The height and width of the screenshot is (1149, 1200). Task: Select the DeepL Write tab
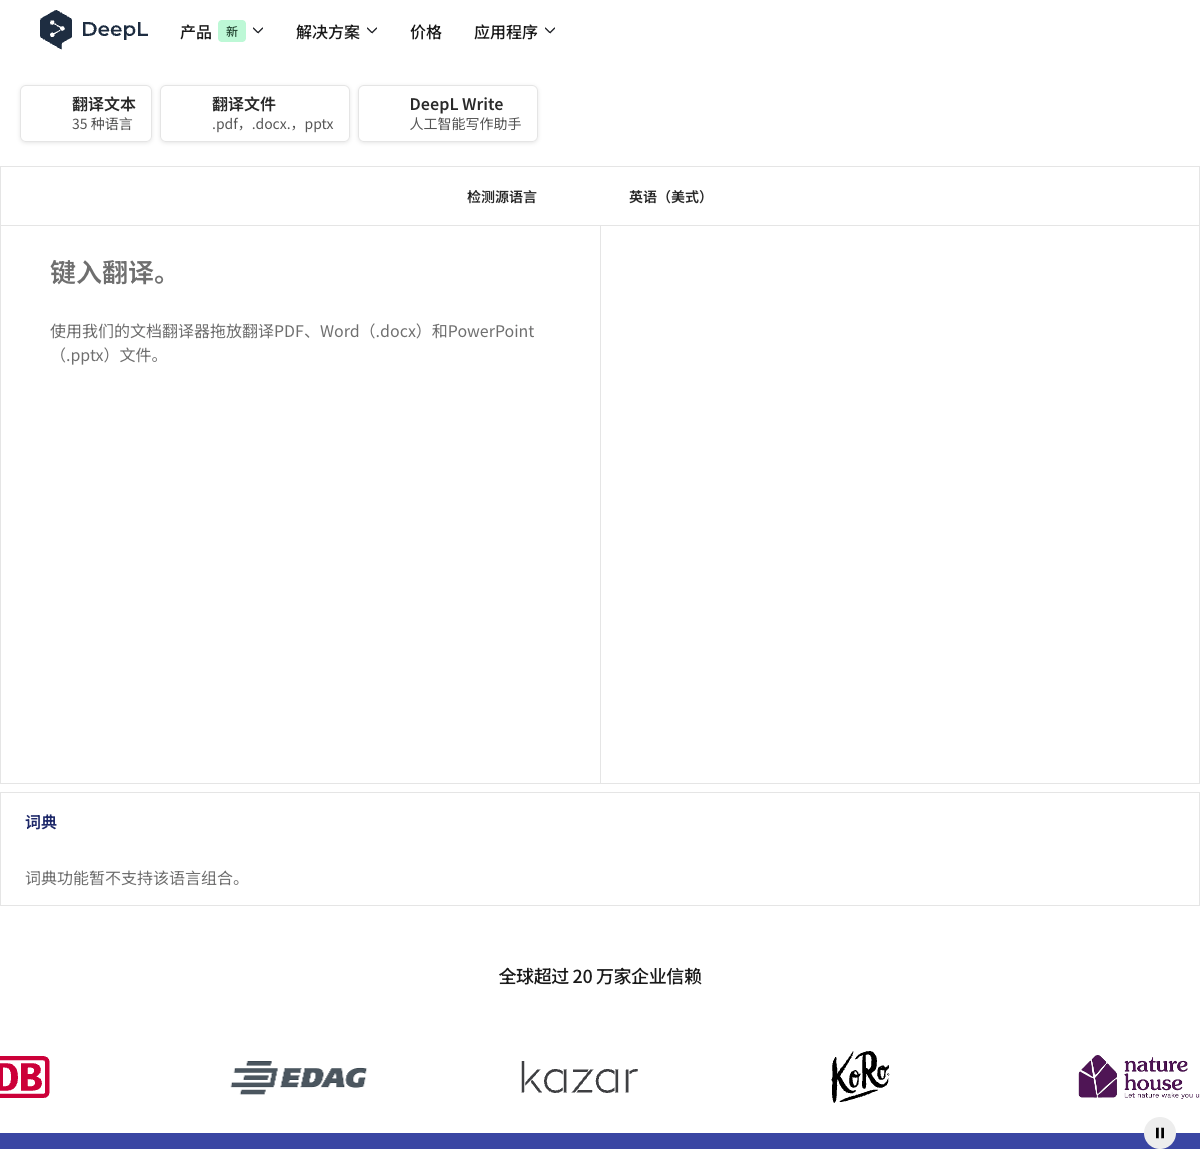tap(447, 113)
